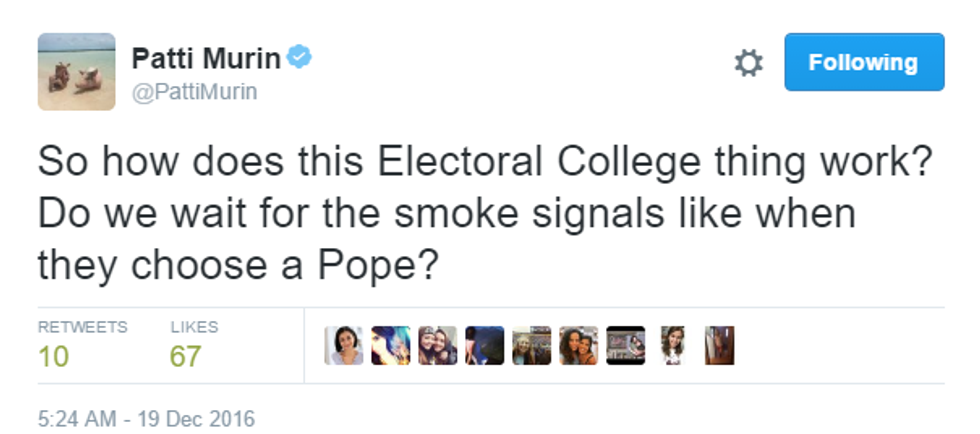Open seventh liker avatar with black borders

626,345
